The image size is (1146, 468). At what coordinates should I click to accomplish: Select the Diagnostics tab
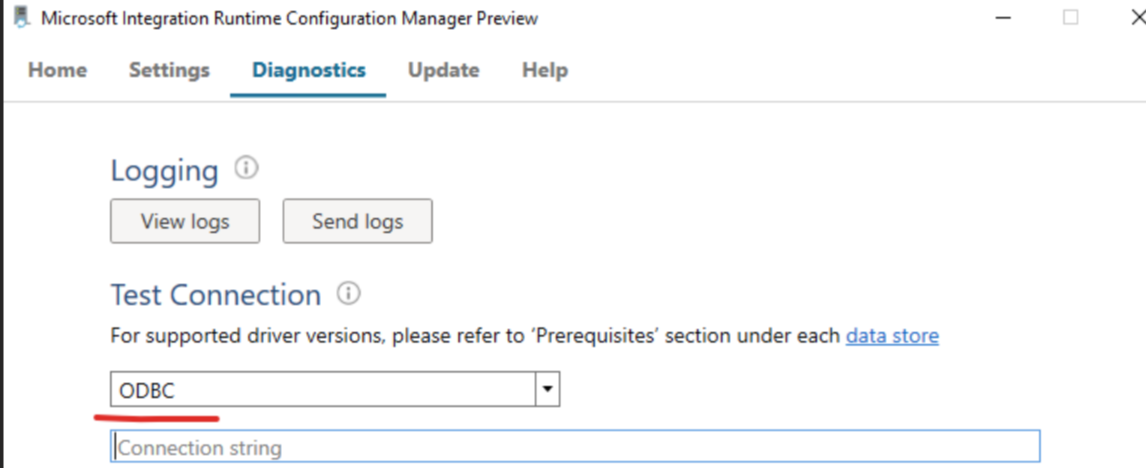click(308, 70)
